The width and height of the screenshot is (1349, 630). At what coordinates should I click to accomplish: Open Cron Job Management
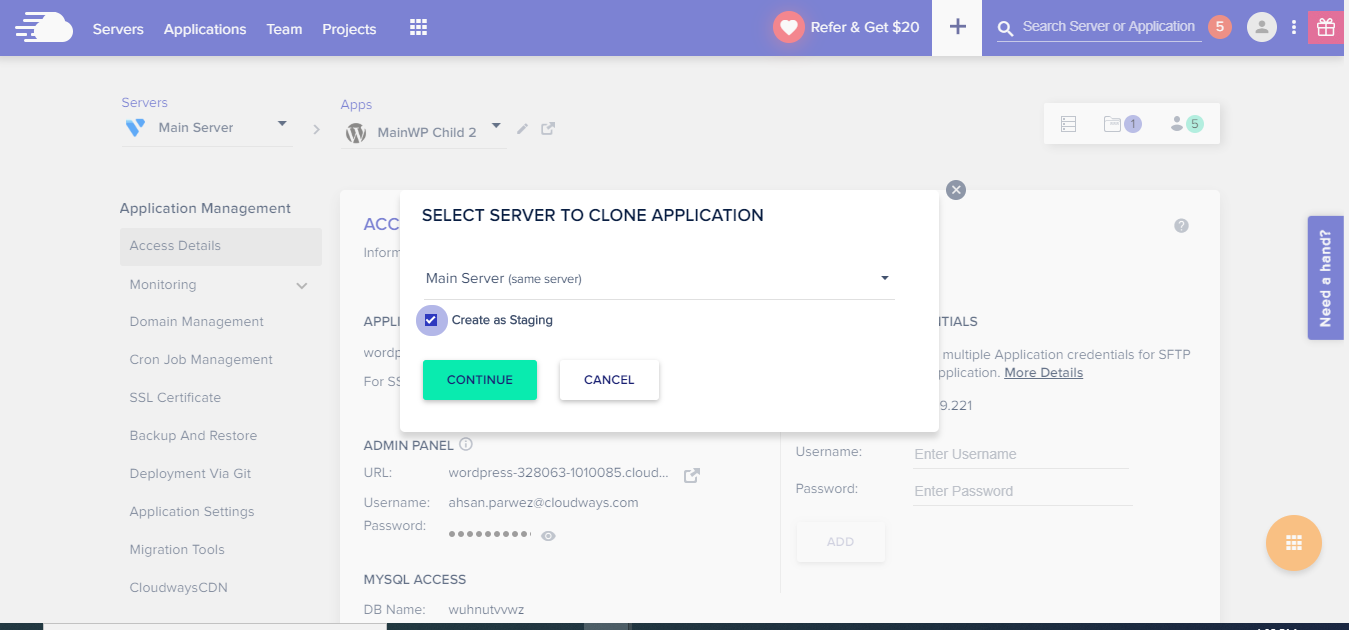[x=201, y=360]
